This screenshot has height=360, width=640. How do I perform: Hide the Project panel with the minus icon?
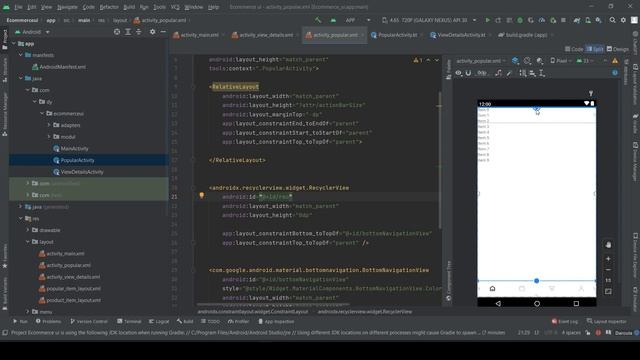point(163,32)
